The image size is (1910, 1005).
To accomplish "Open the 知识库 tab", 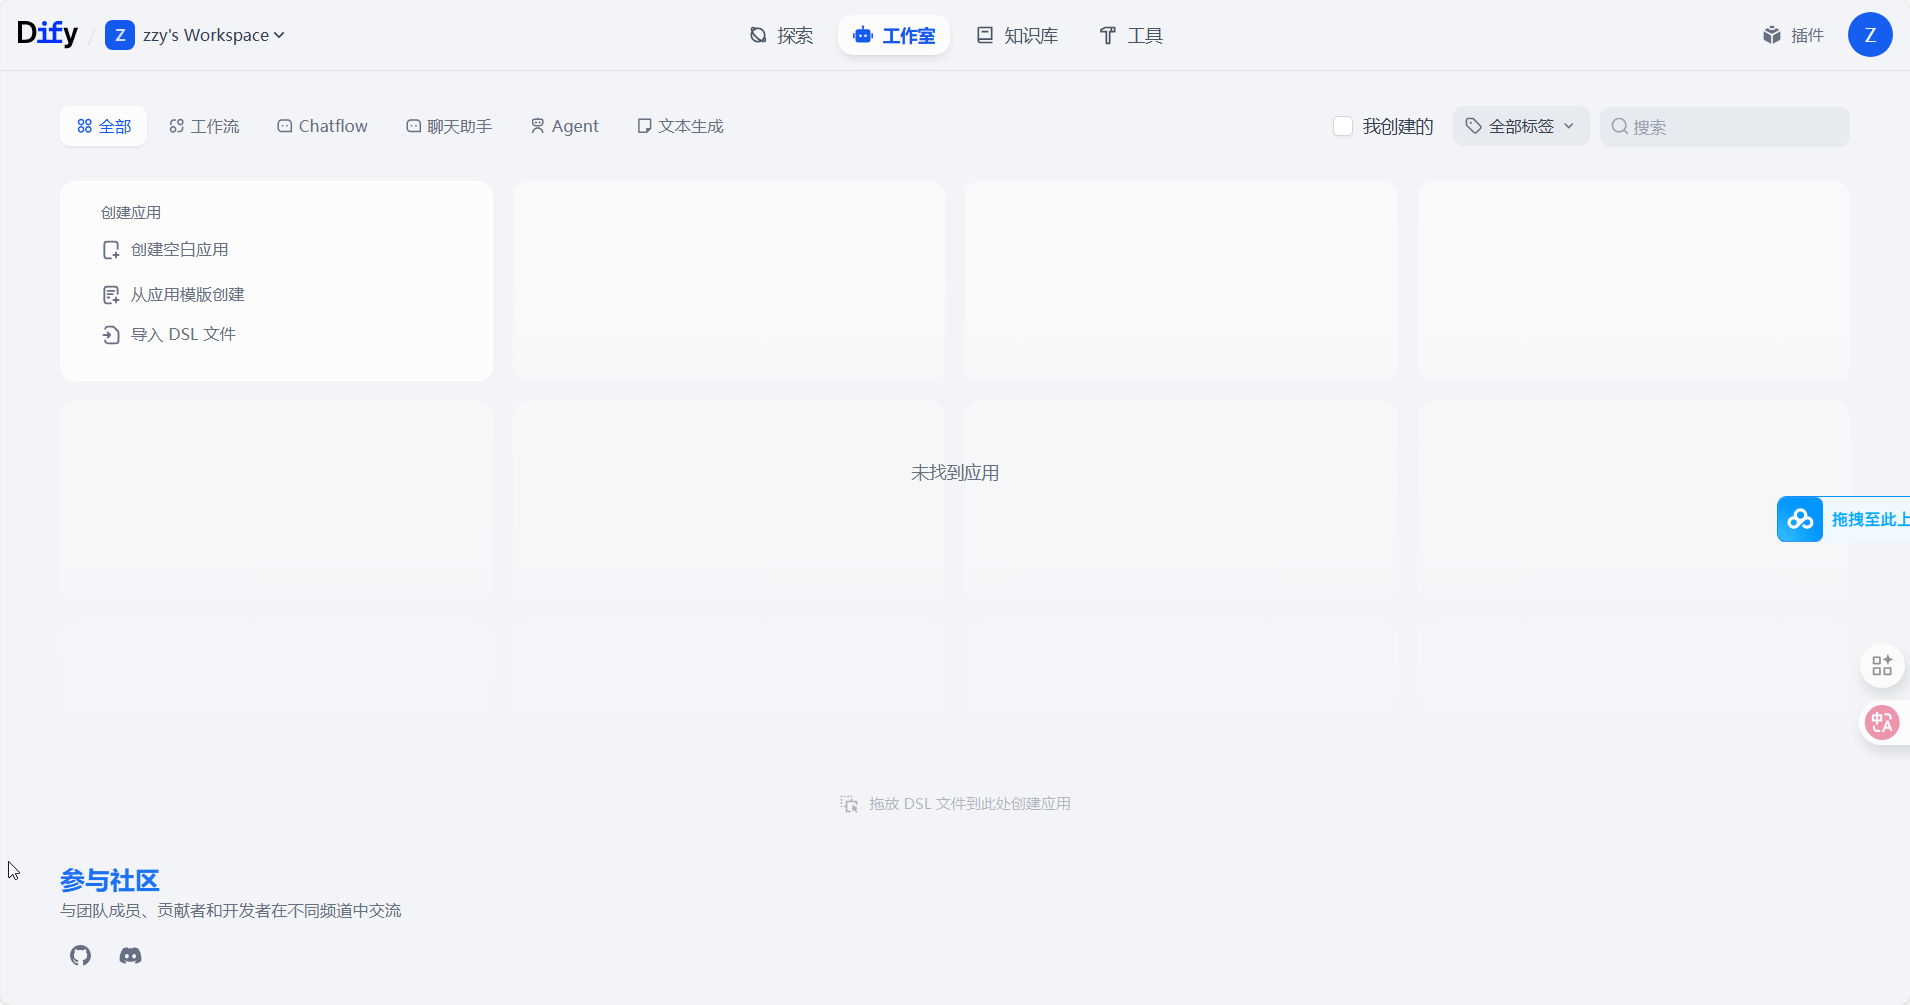I will 1017,36.
